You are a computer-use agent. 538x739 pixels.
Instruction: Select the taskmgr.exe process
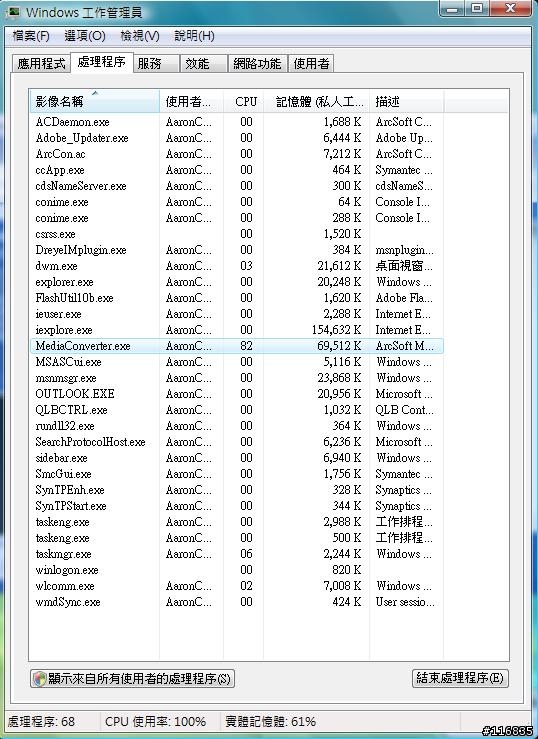(236, 554)
